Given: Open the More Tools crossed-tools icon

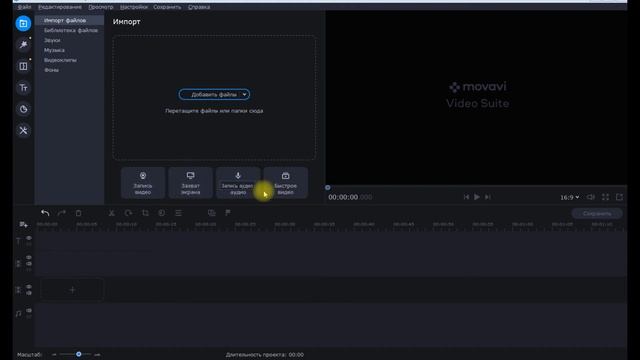Looking at the screenshot, I should pyautogui.click(x=23, y=131).
